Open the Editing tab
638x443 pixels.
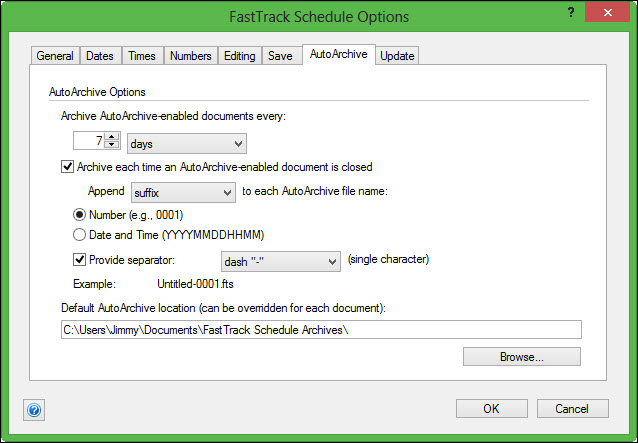(241, 56)
